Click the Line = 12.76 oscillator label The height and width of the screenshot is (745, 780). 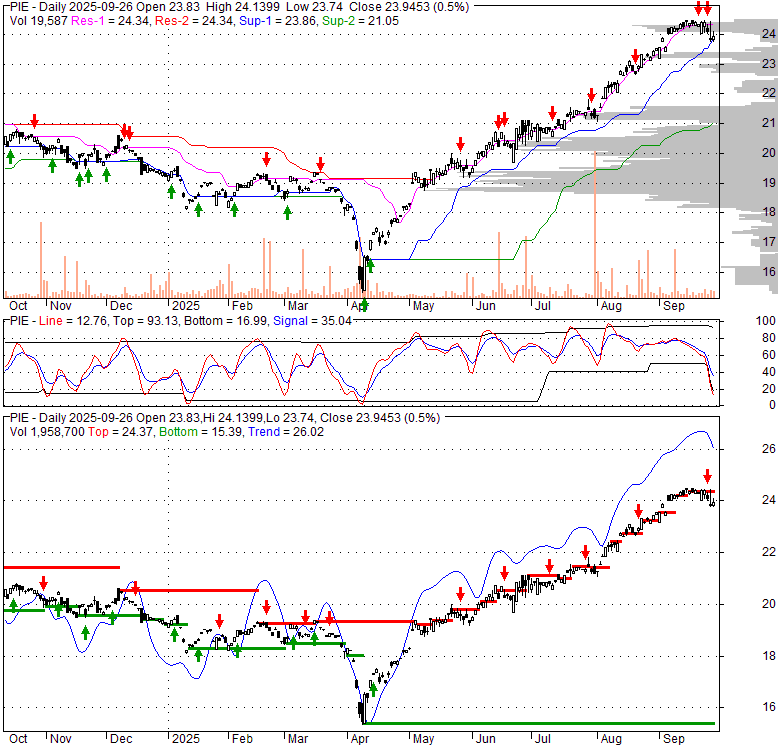[73, 321]
